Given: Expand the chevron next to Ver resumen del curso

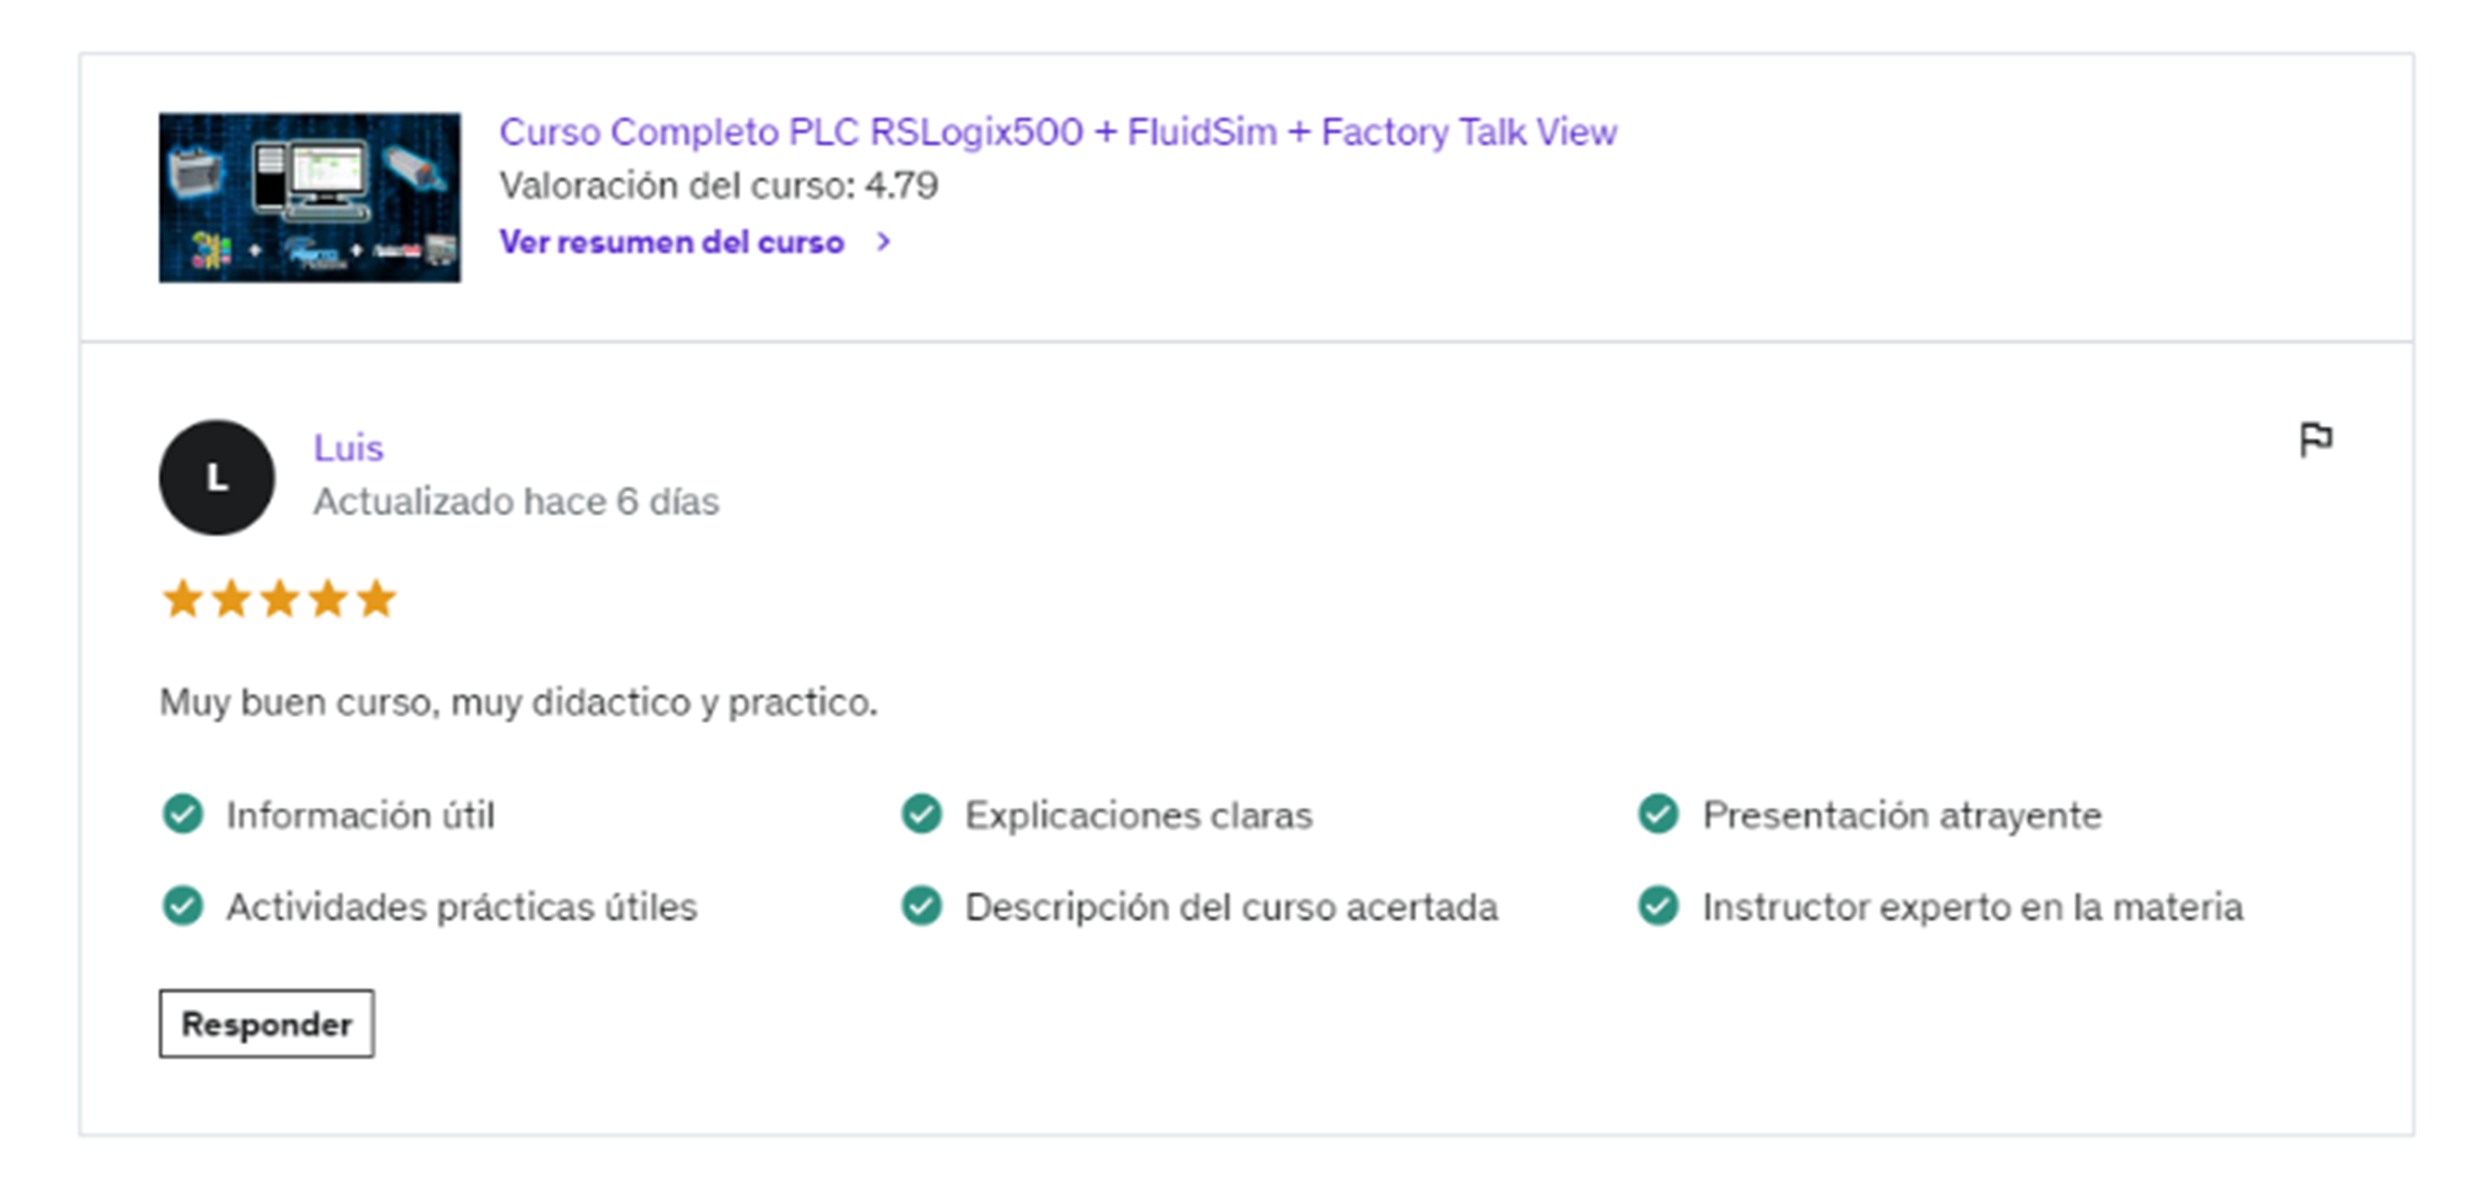Looking at the screenshot, I should point(884,241).
